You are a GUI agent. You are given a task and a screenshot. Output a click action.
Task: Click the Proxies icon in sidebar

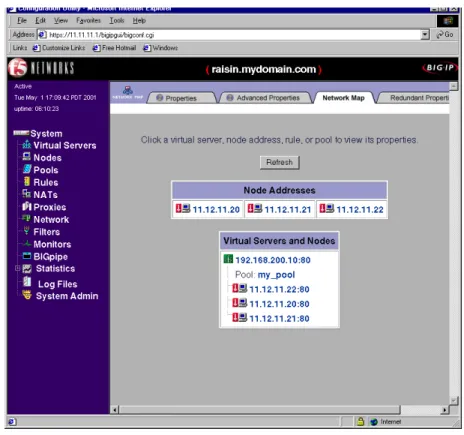coord(27,206)
